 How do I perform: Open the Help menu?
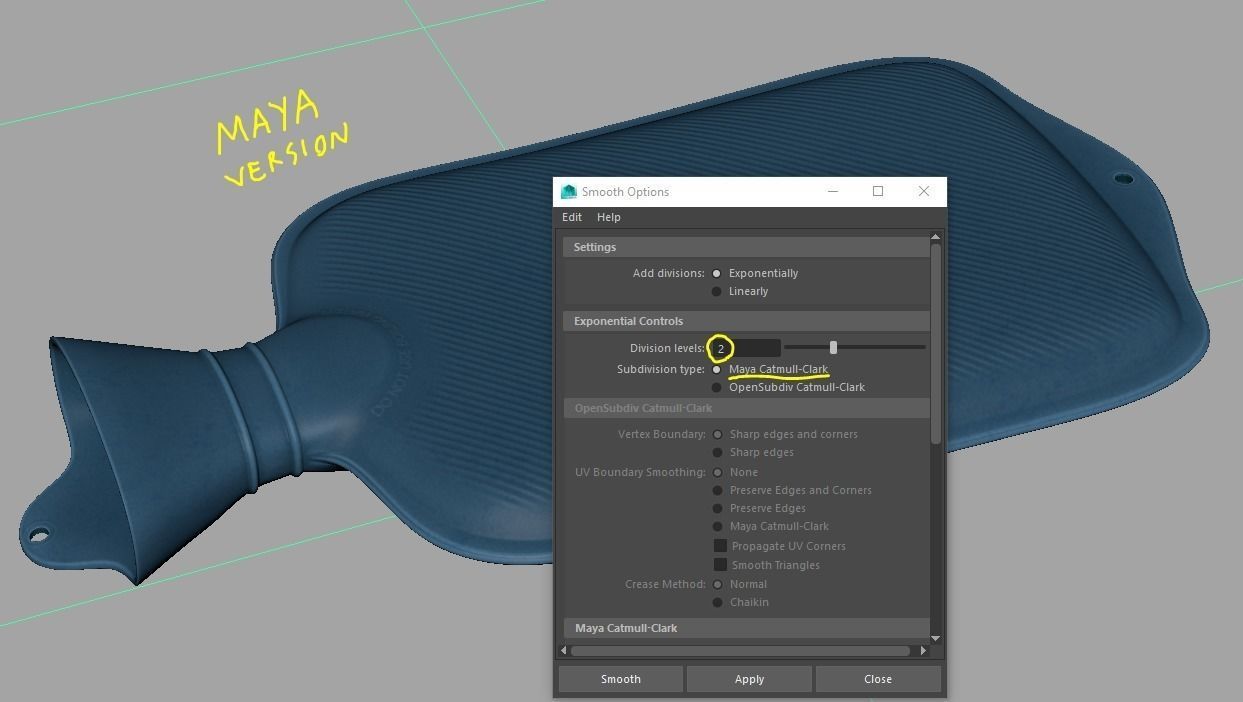[609, 217]
